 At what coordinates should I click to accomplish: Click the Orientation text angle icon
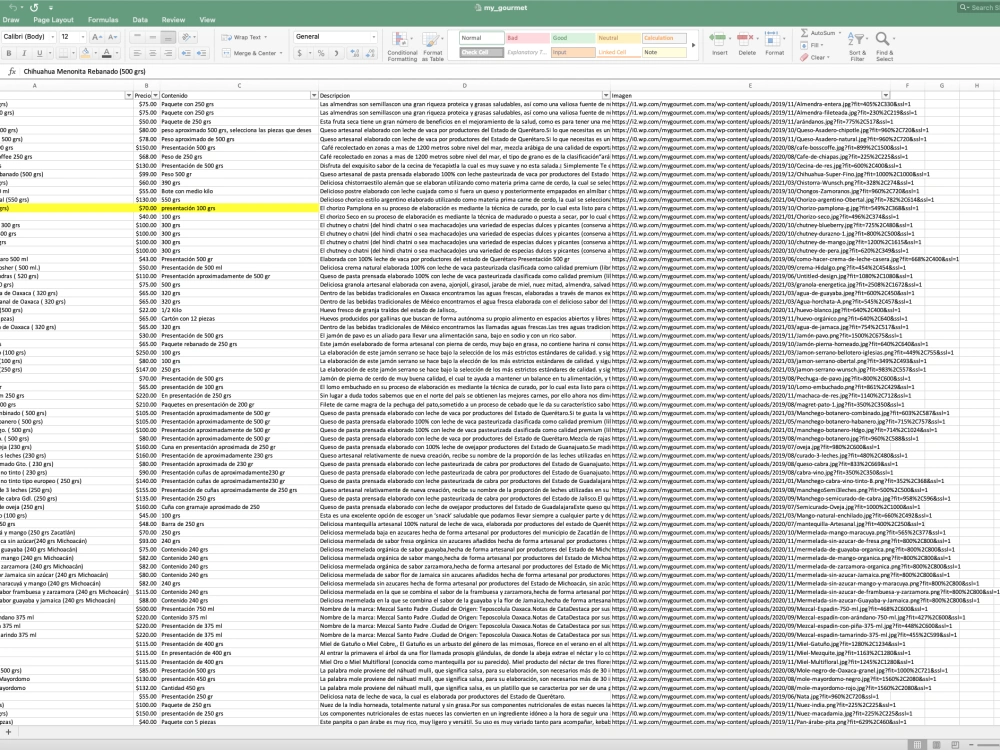pyautogui.click(x=187, y=37)
